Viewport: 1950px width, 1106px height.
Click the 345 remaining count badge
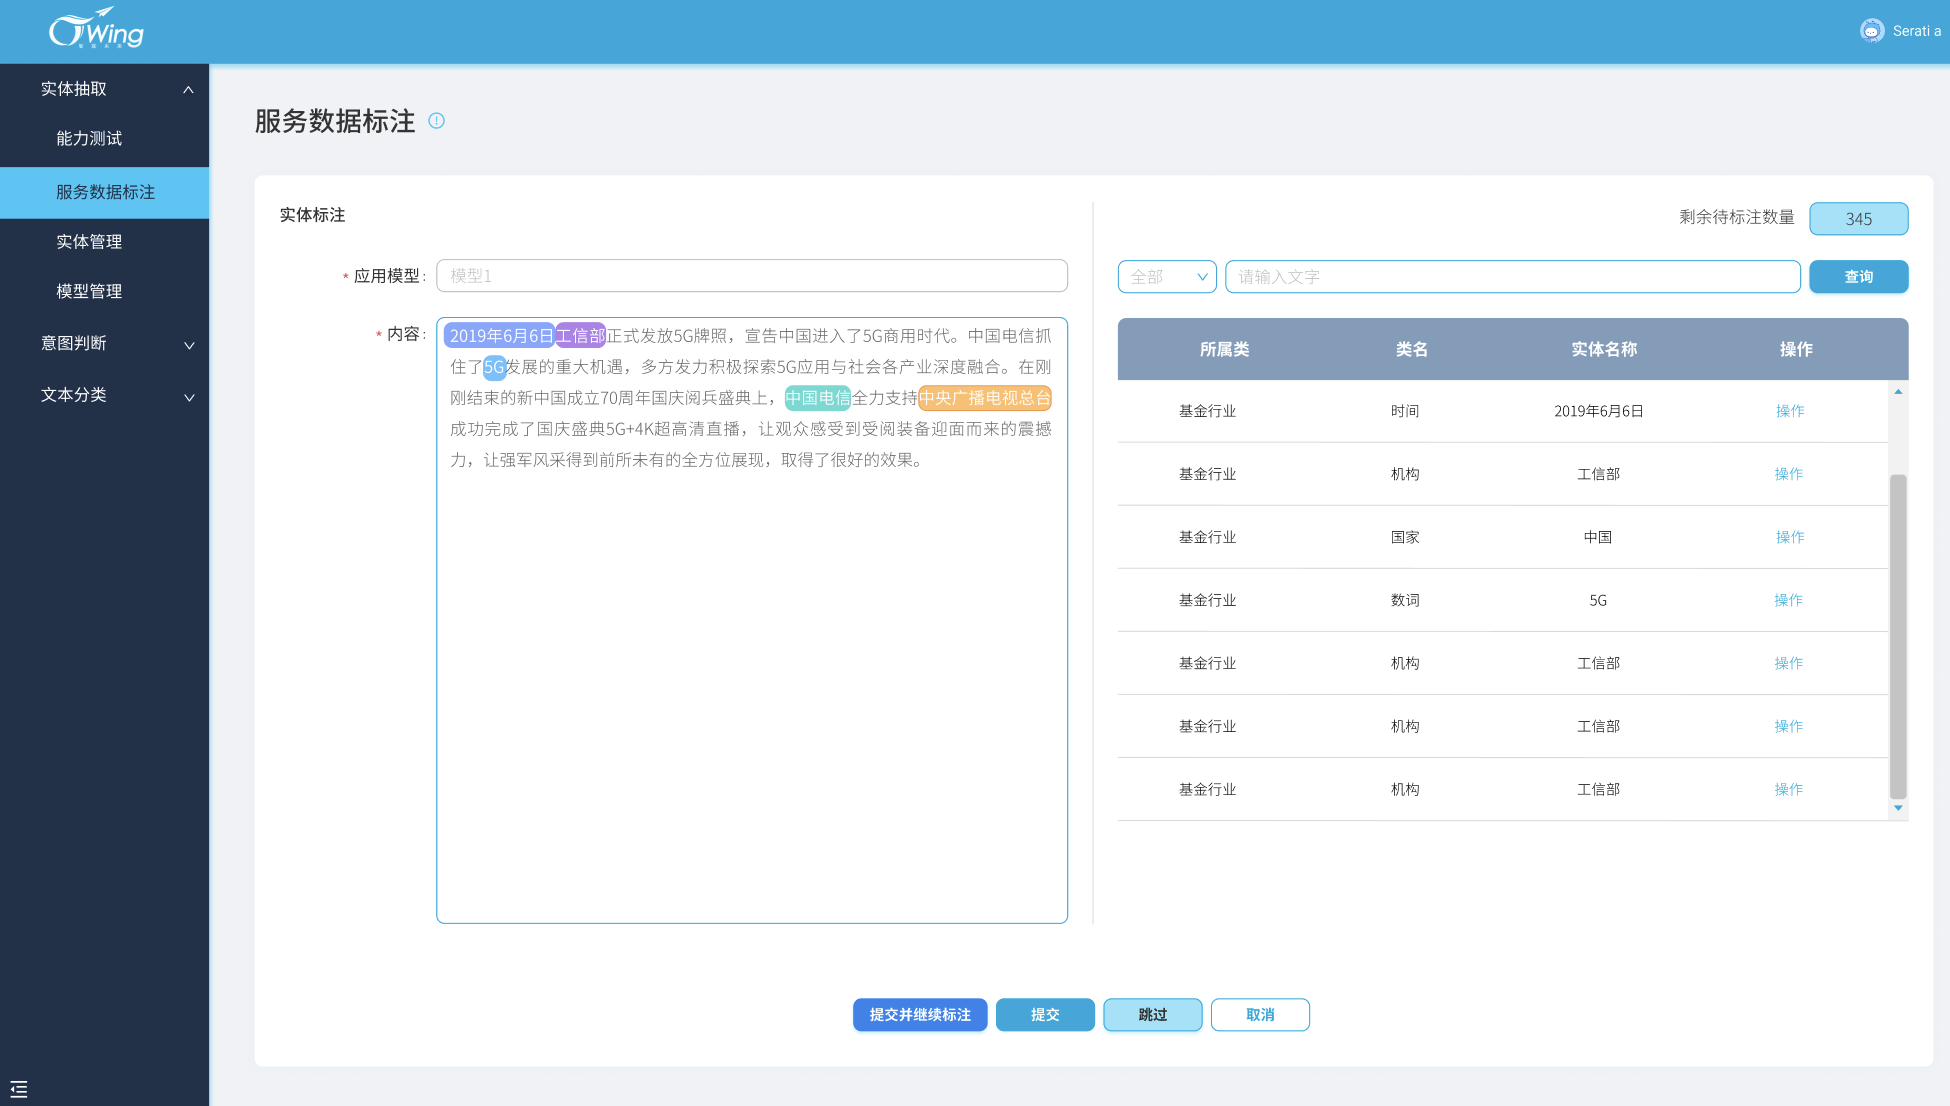tap(1858, 219)
